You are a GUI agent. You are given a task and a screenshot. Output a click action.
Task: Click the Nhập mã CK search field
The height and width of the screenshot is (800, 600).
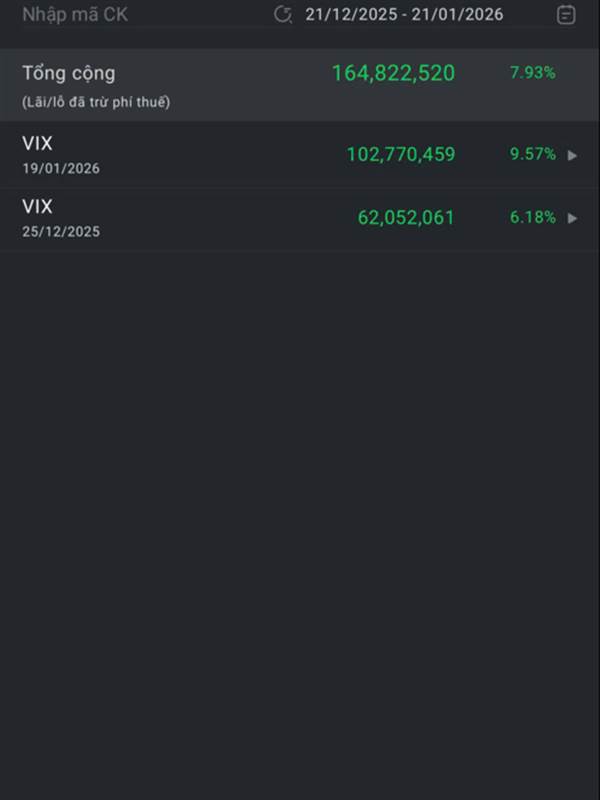pyautogui.click(x=75, y=15)
